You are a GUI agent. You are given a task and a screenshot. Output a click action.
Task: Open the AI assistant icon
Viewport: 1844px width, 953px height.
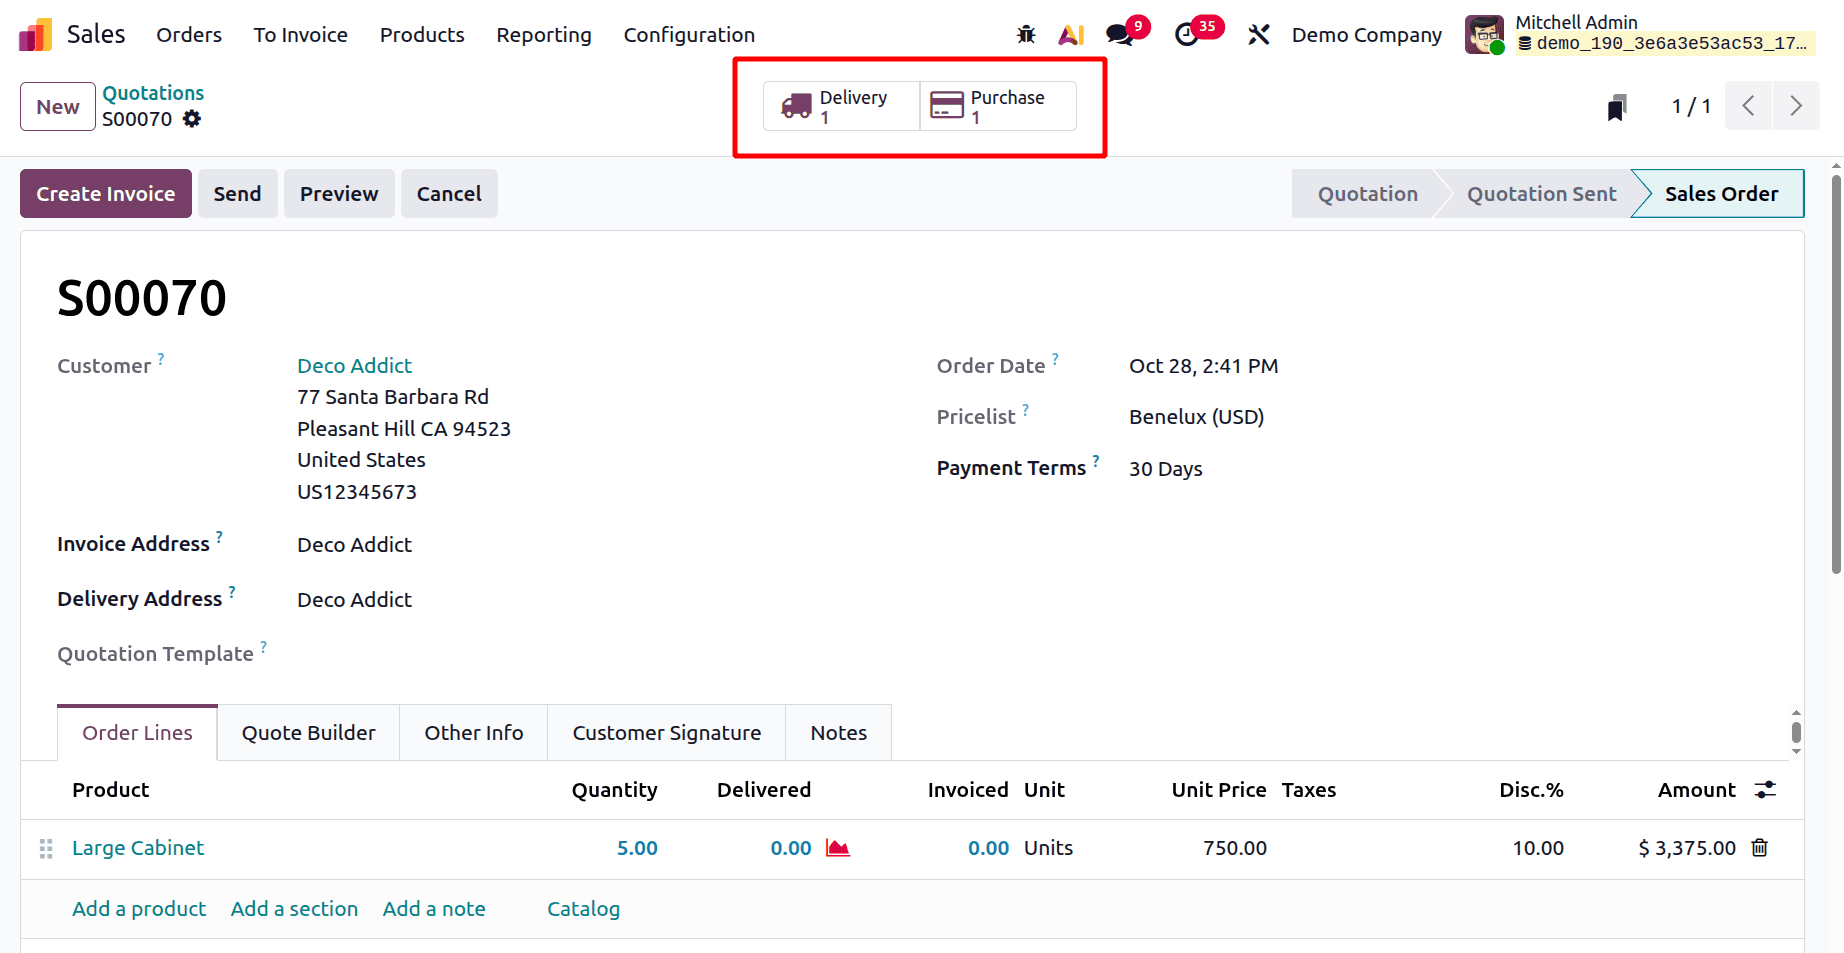[1070, 33]
